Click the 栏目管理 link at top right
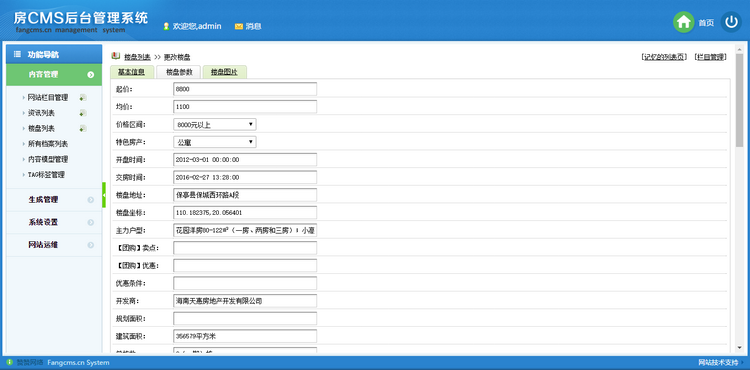 (x=710, y=57)
